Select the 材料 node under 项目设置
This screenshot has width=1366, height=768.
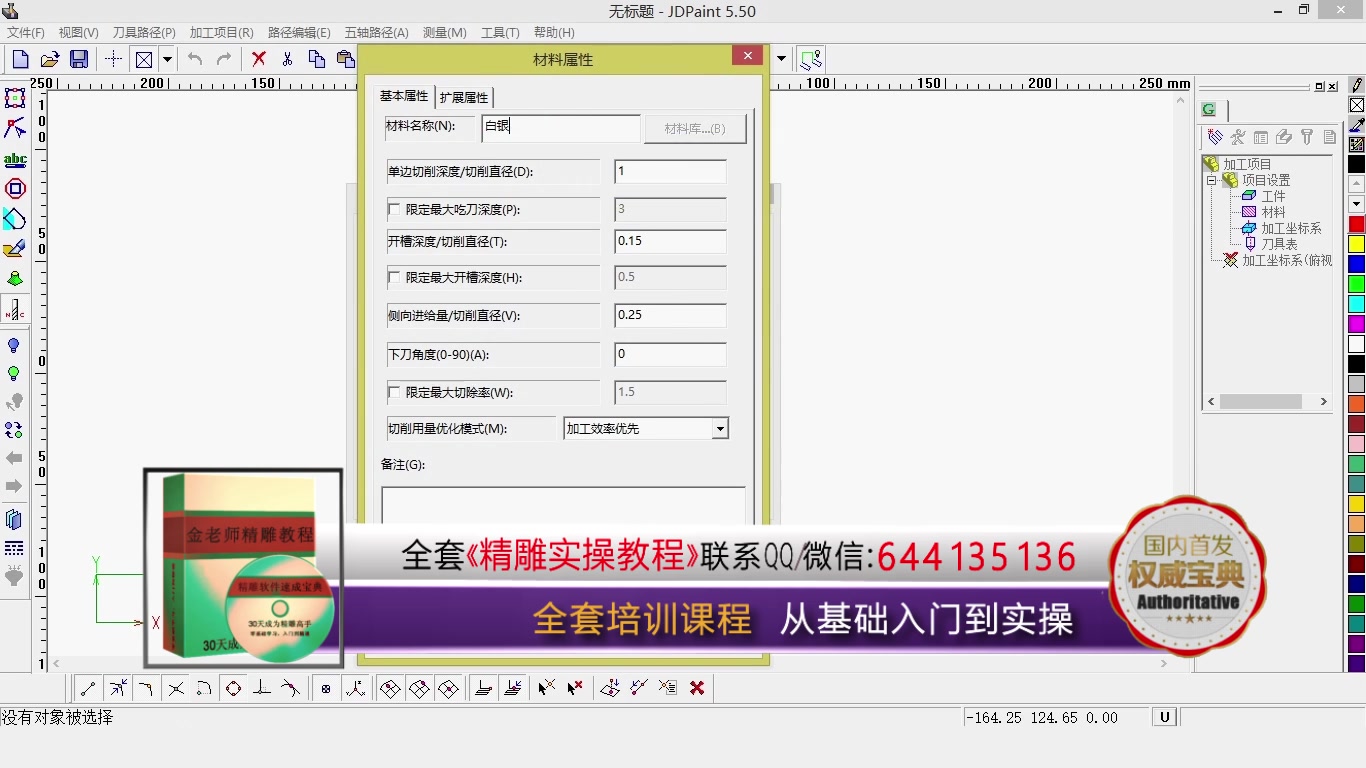(x=1275, y=211)
